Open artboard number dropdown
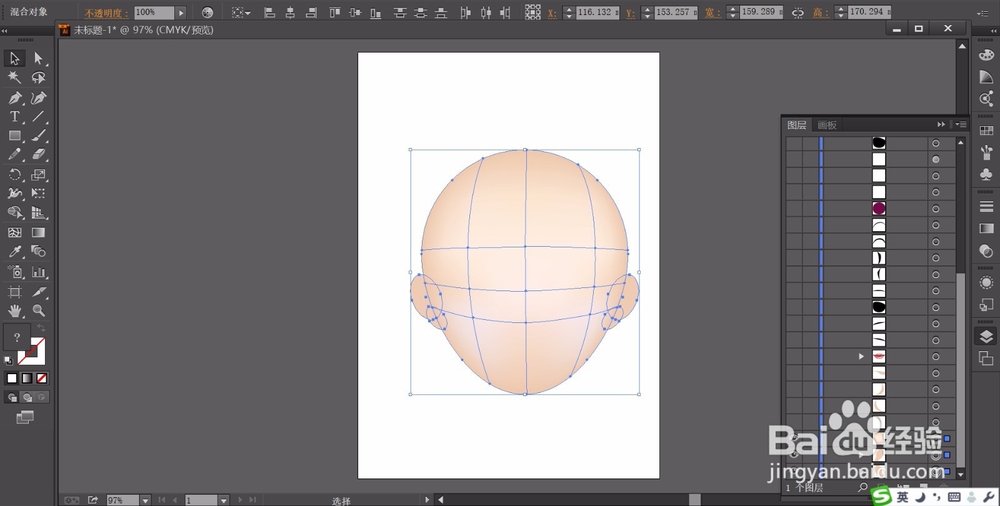Screen dimensions: 1000x506 point(223,500)
